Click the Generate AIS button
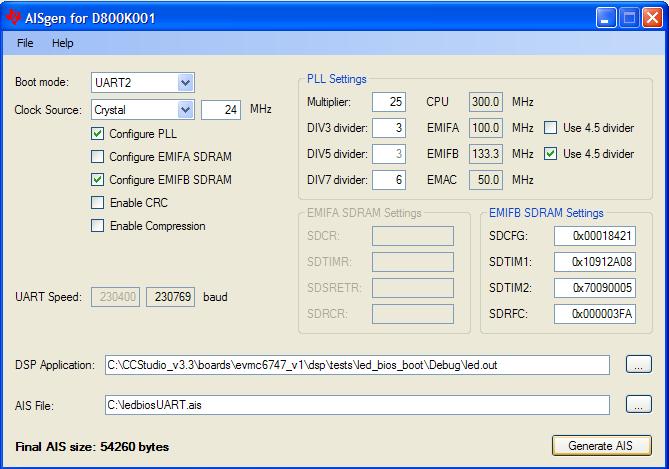The height and width of the screenshot is (469, 669). coord(602,446)
